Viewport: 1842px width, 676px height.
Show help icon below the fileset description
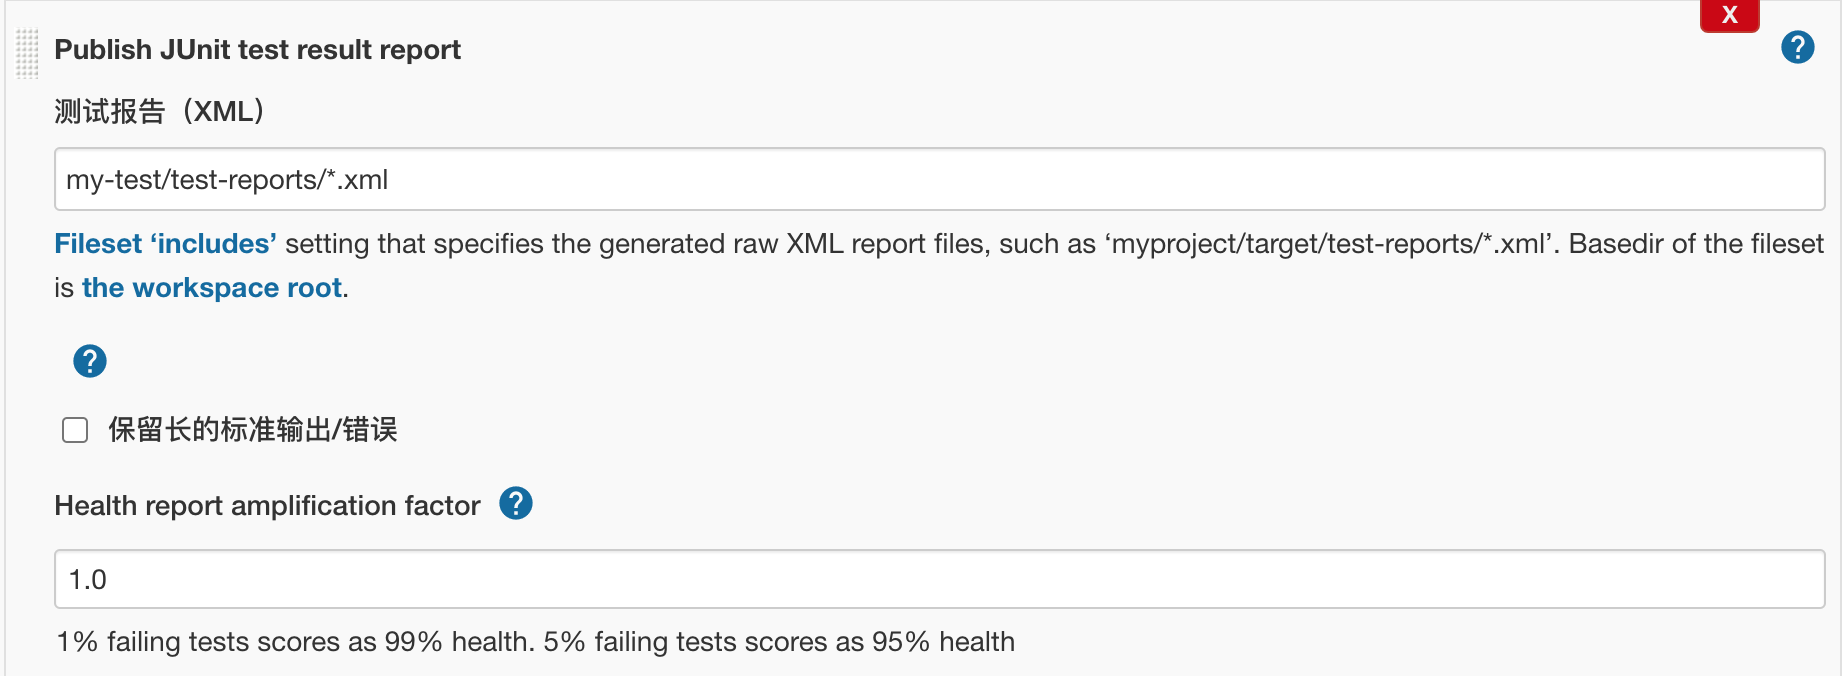pyautogui.click(x=90, y=361)
